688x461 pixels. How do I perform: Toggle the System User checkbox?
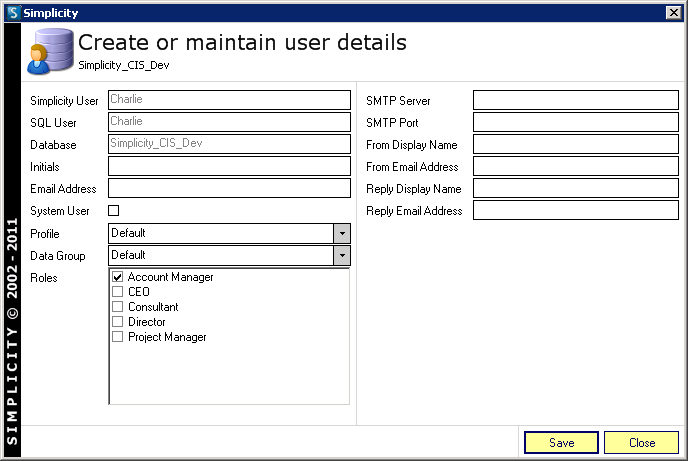(114, 211)
